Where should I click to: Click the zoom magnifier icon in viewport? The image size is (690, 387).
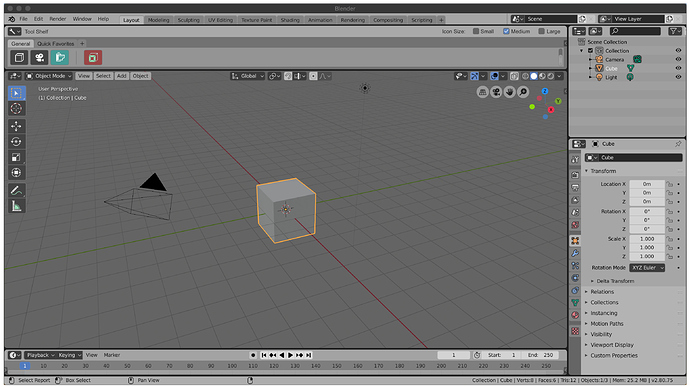click(523, 92)
